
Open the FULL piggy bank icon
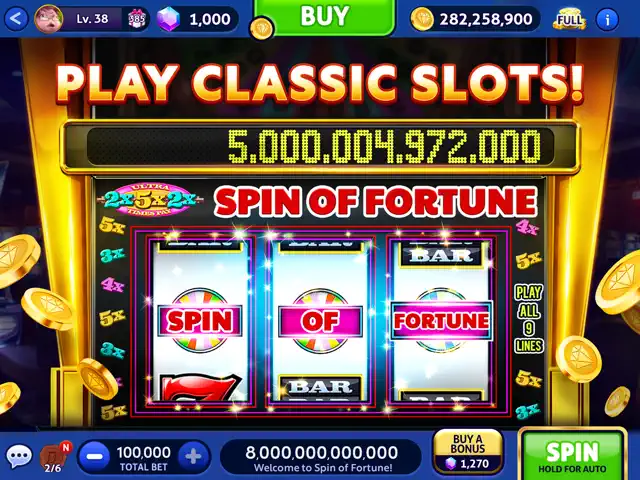570,19
